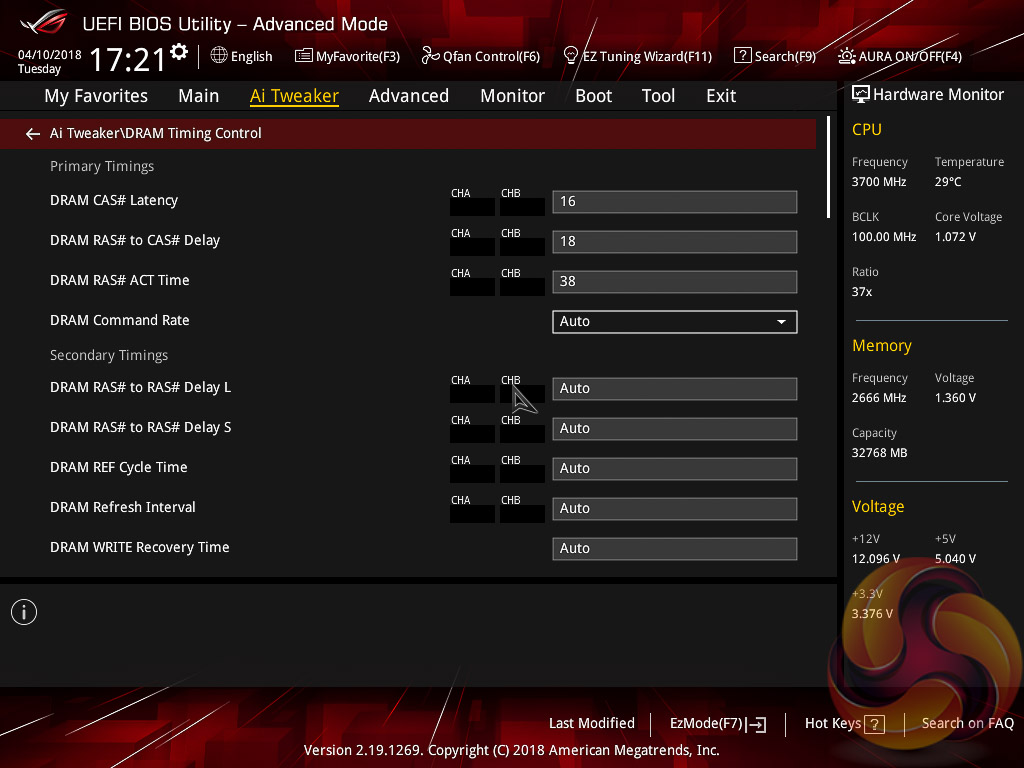The image size is (1024, 768).
Task: Open Search on FAQ link
Action: (968, 723)
